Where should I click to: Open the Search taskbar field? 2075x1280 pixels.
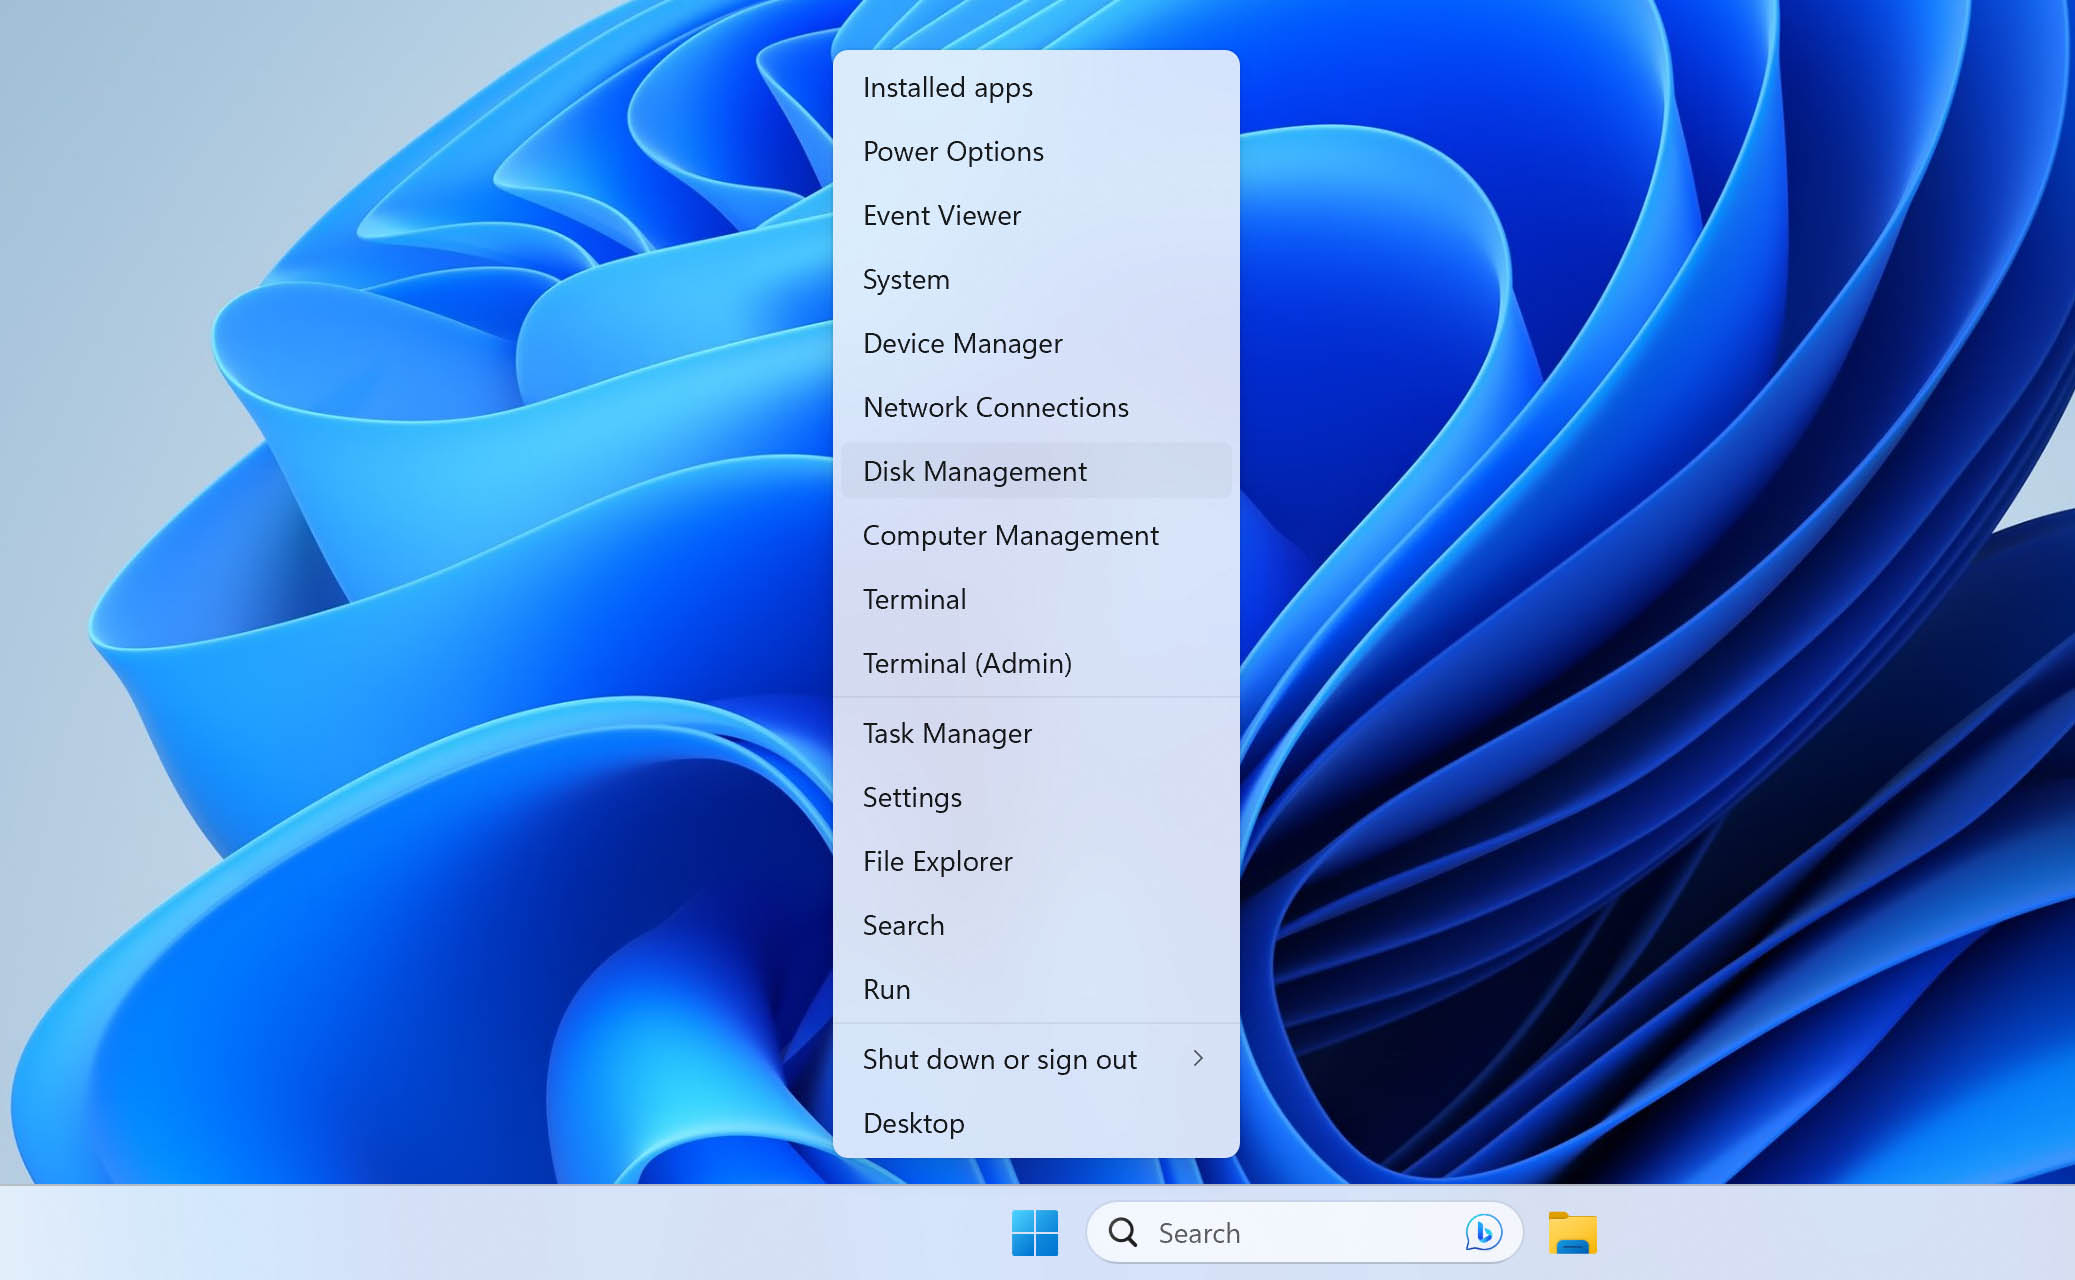click(x=1303, y=1233)
